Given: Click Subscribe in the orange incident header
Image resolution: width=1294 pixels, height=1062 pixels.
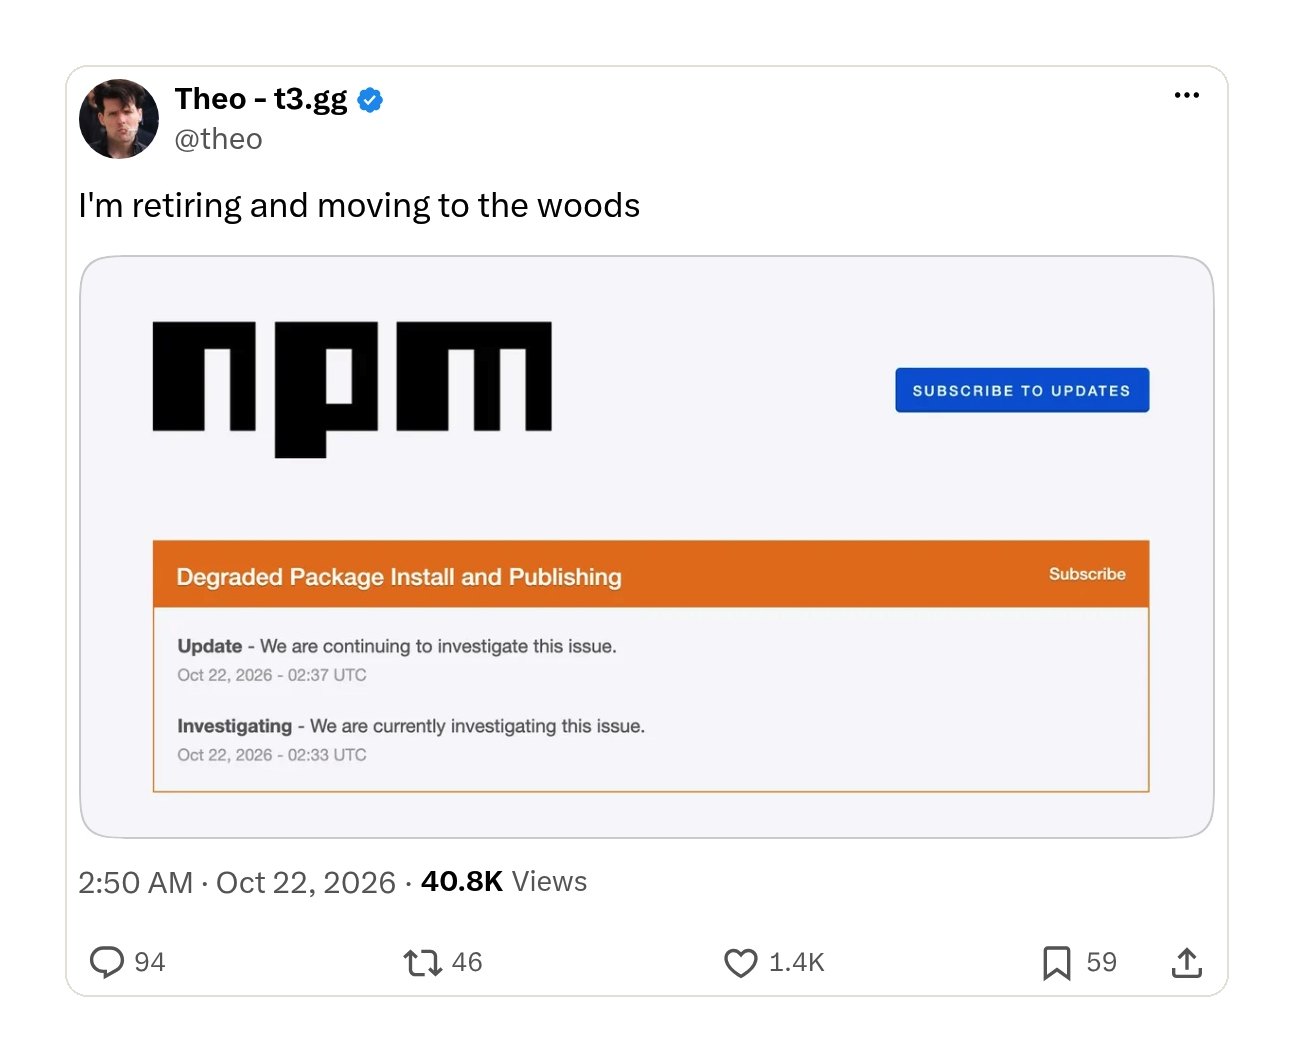Looking at the screenshot, I should tap(1087, 574).
